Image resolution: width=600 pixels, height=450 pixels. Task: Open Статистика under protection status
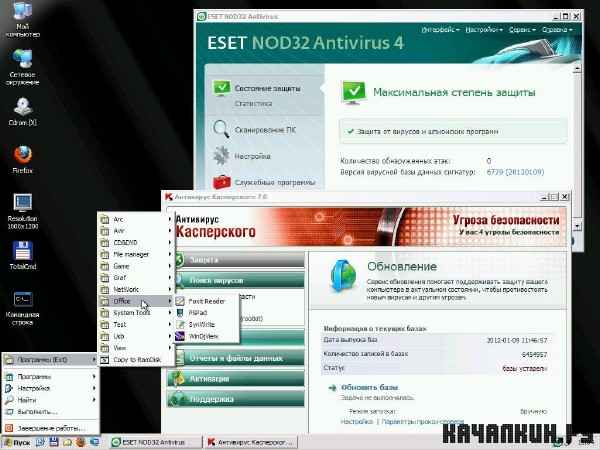pos(253,103)
